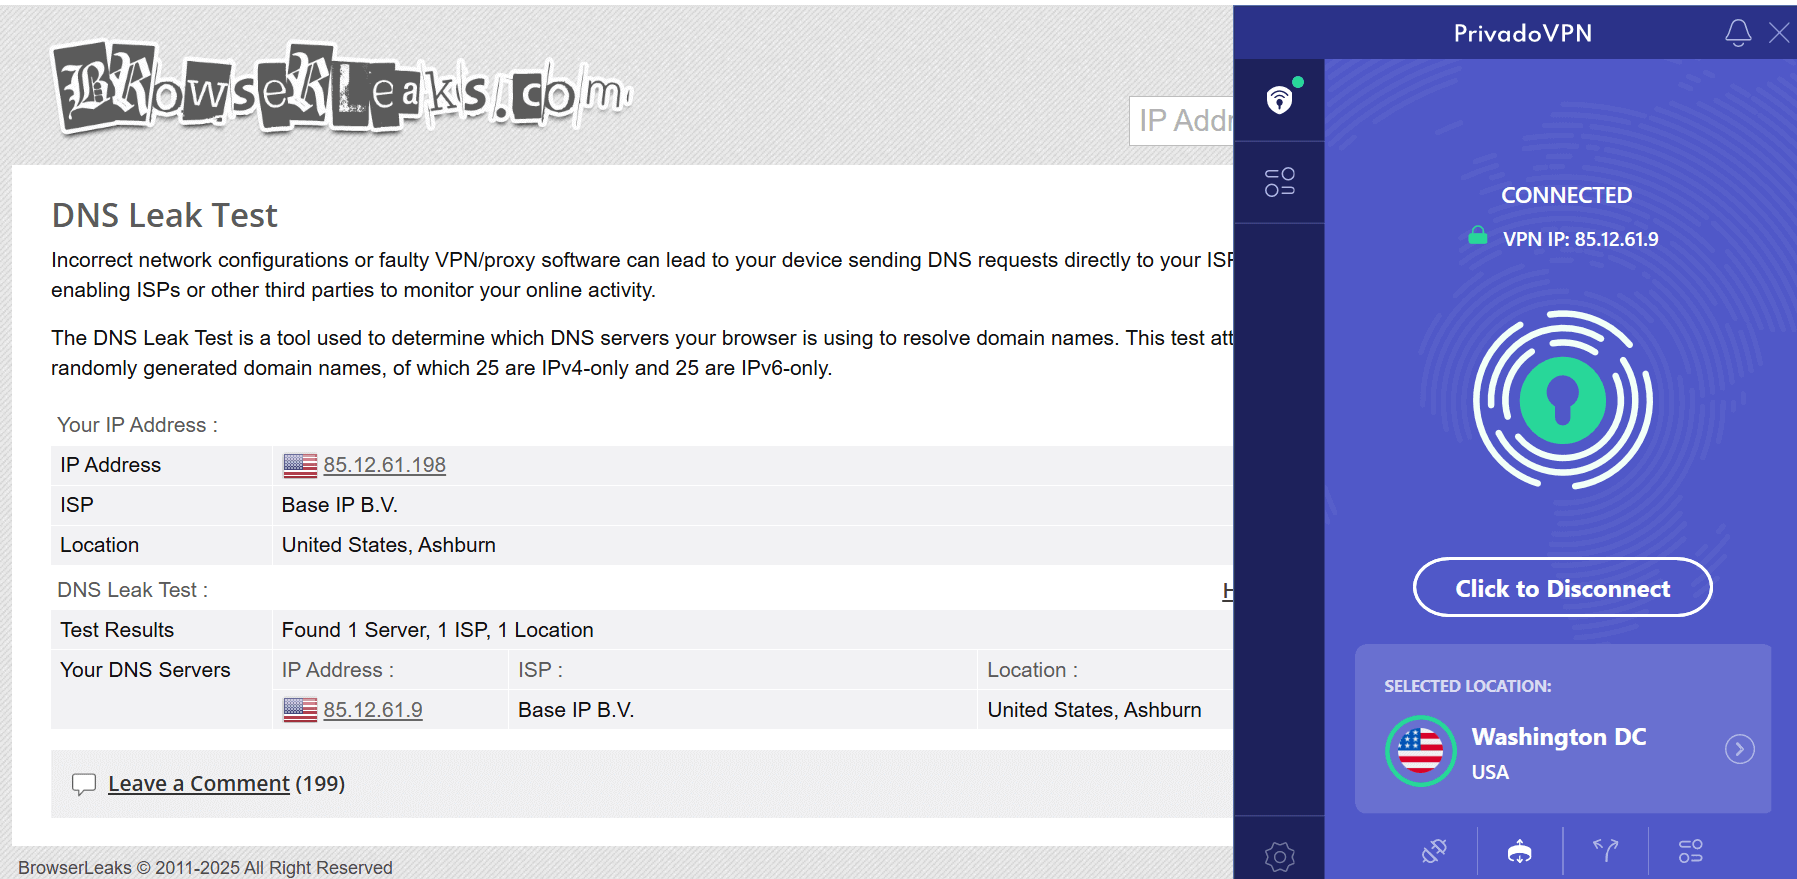Click the USA flag icon of selected location
Image resolution: width=1797 pixels, height=879 pixels.
1420,751
